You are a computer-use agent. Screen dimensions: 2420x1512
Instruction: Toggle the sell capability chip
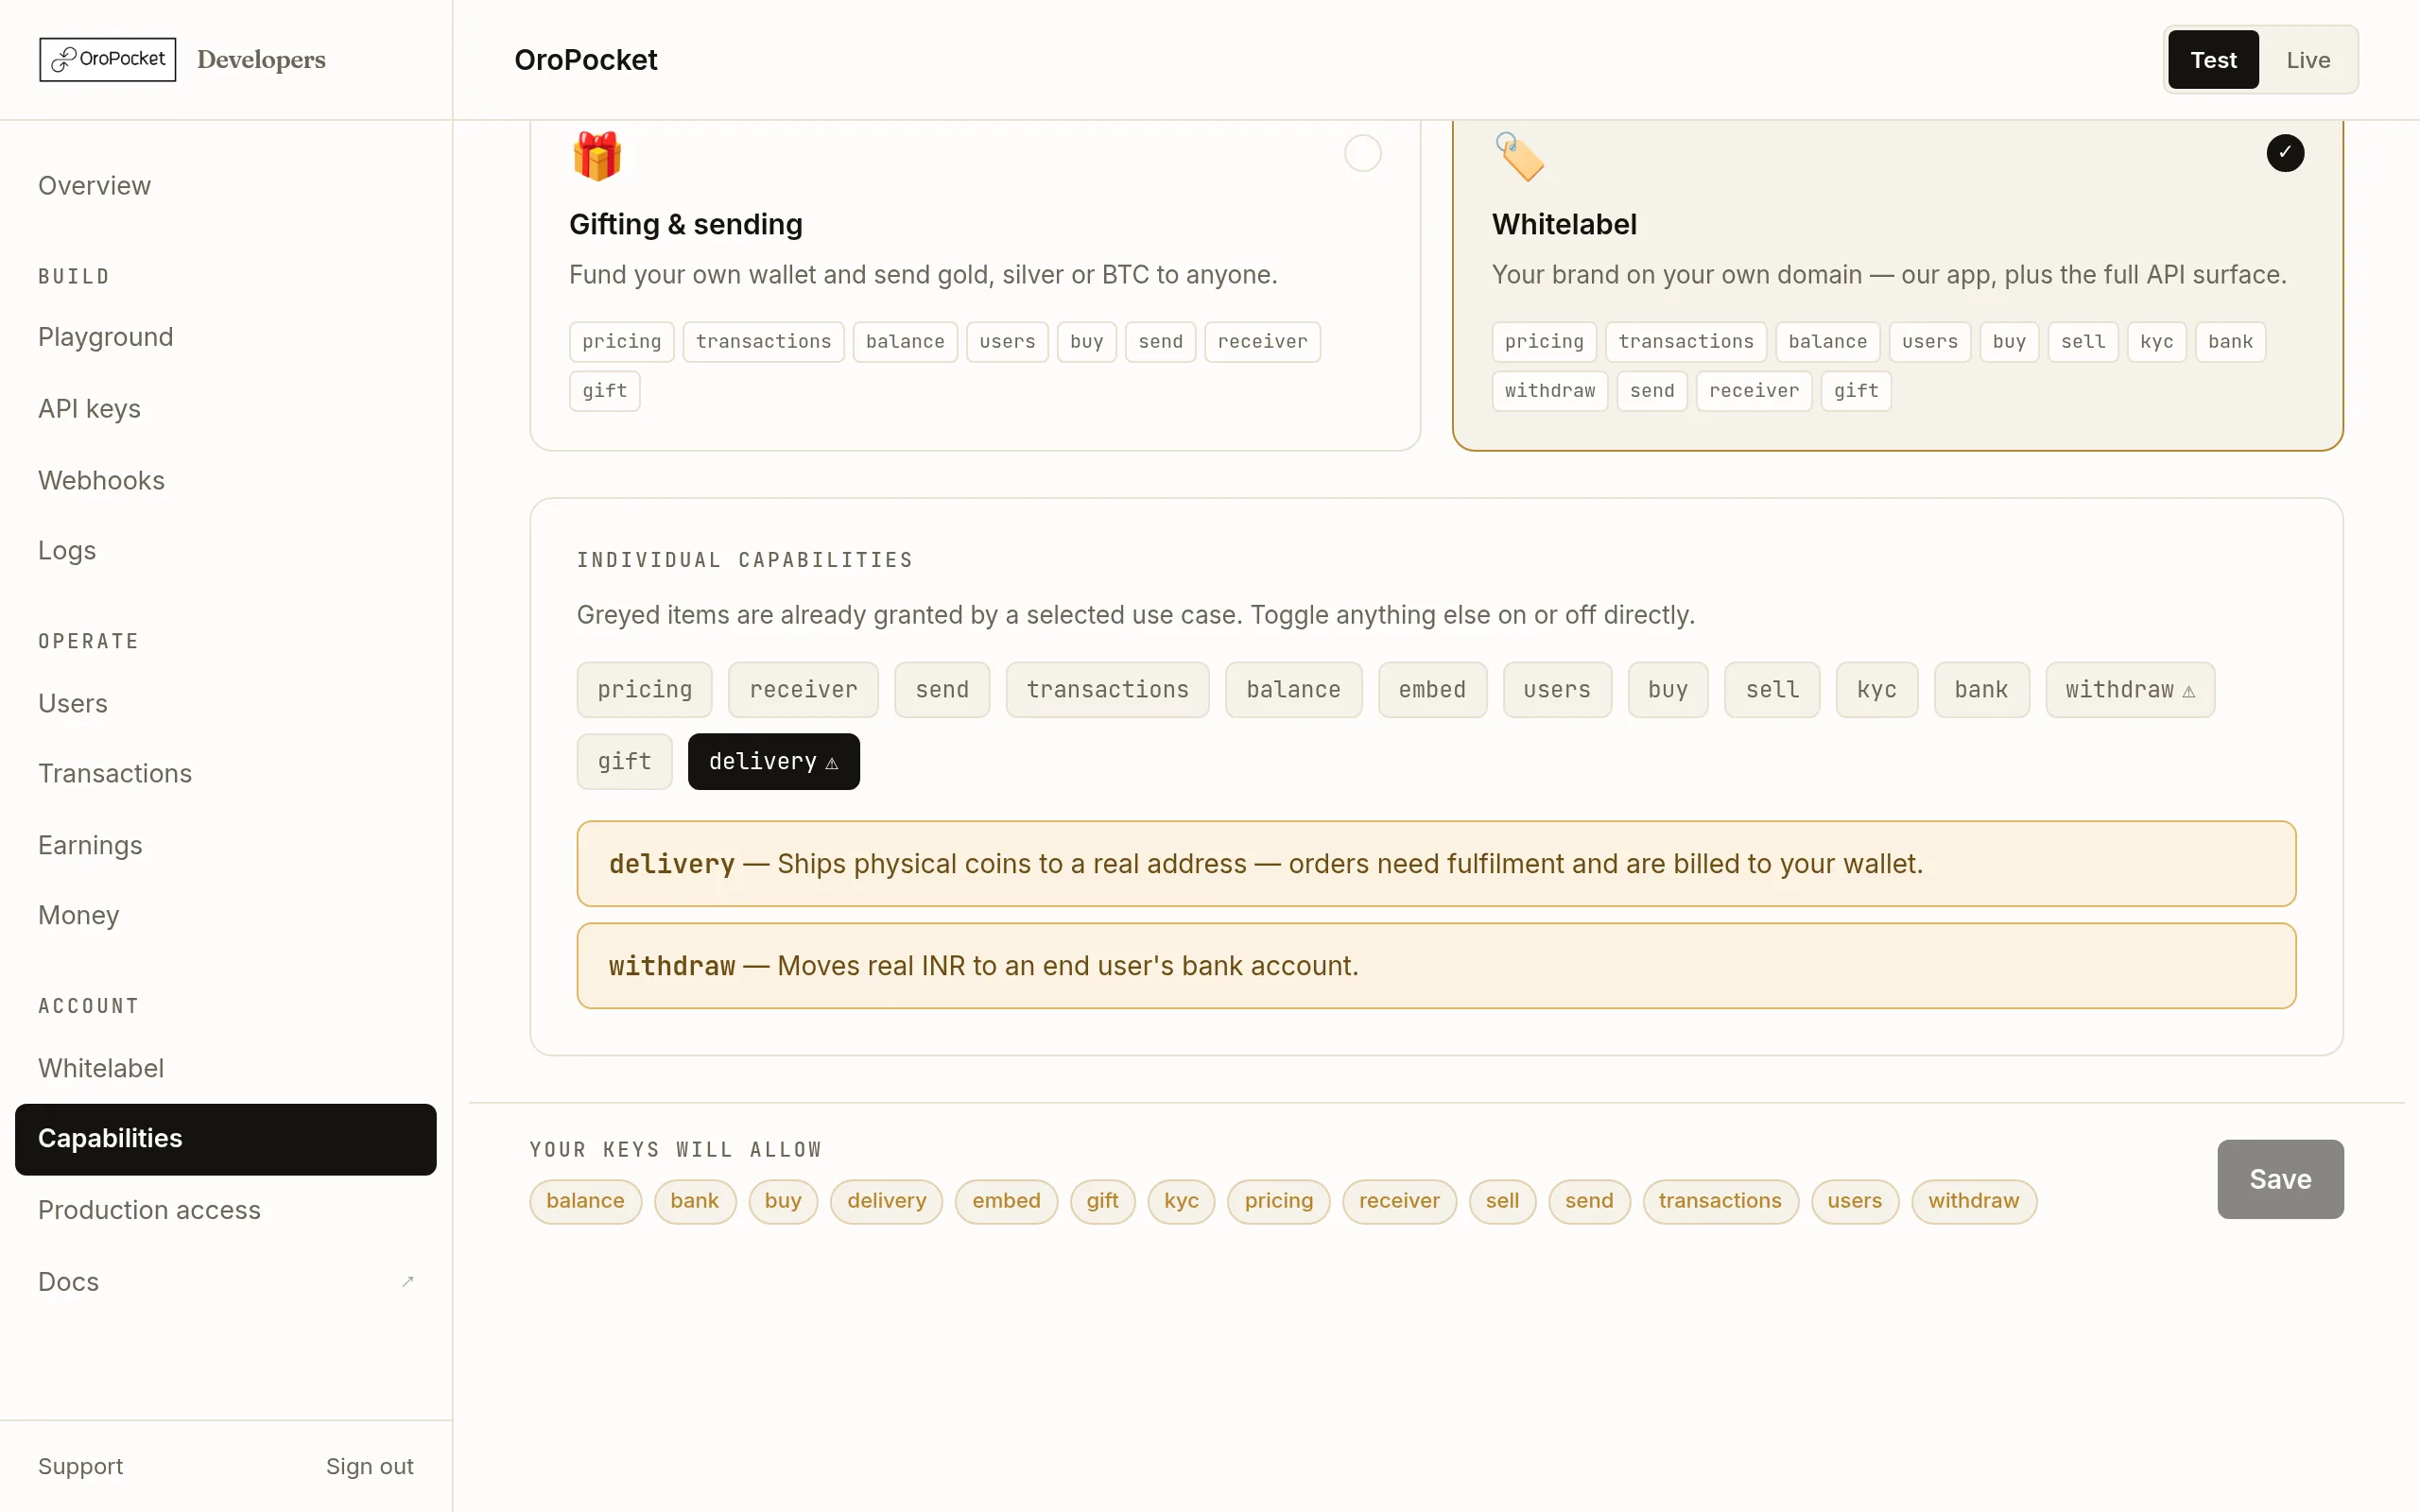[1772, 690]
